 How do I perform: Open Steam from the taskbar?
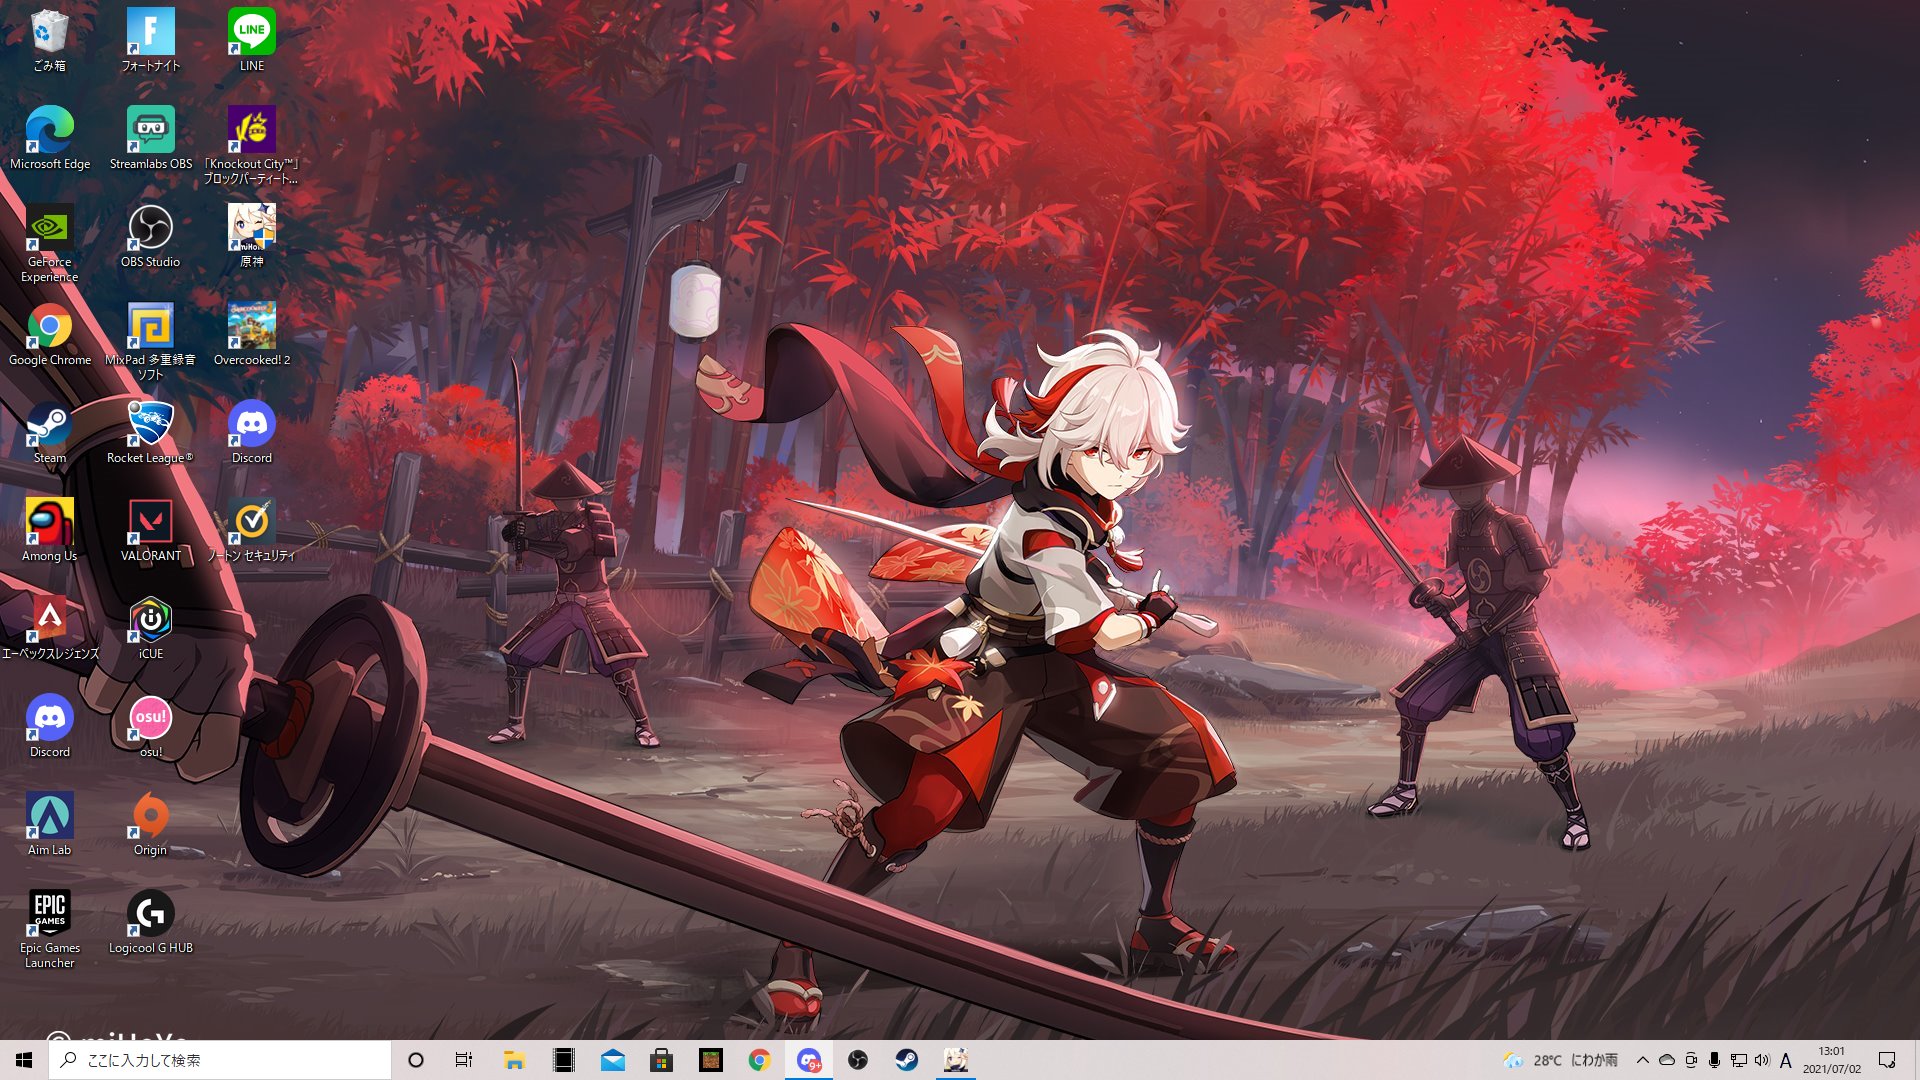click(x=906, y=1060)
